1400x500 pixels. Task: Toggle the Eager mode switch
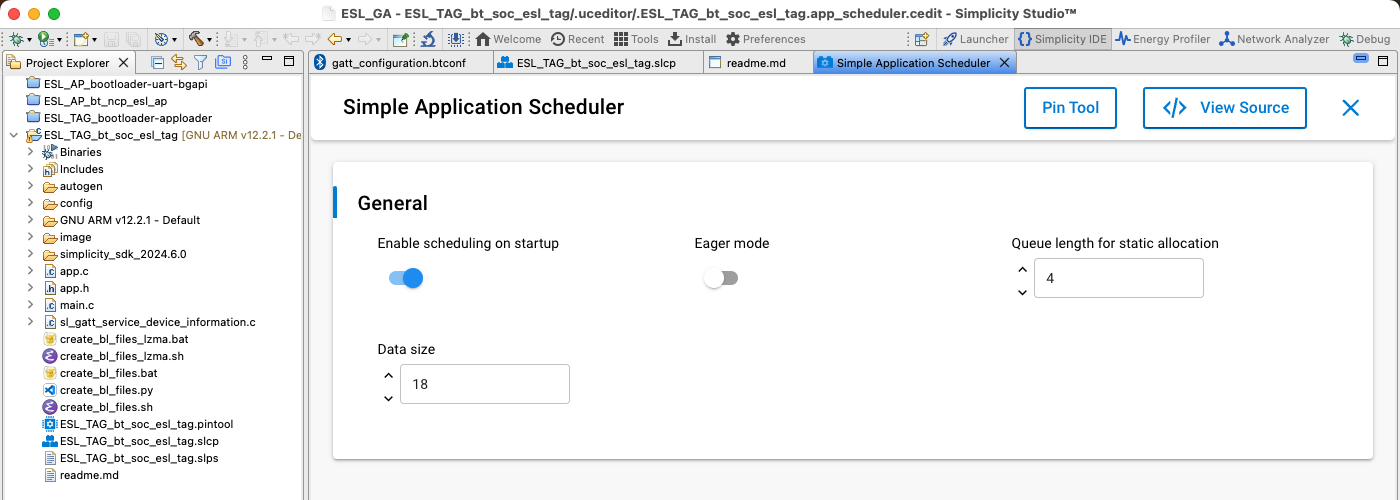click(721, 278)
